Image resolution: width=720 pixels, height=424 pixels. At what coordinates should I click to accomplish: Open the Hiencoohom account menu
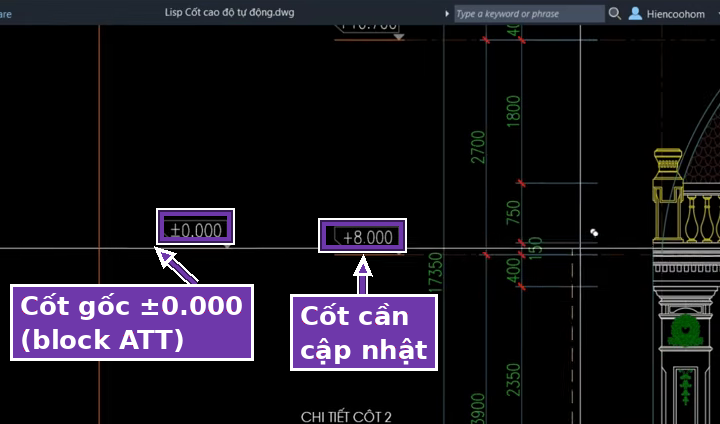pyautogui.click(x=675, y=14)
